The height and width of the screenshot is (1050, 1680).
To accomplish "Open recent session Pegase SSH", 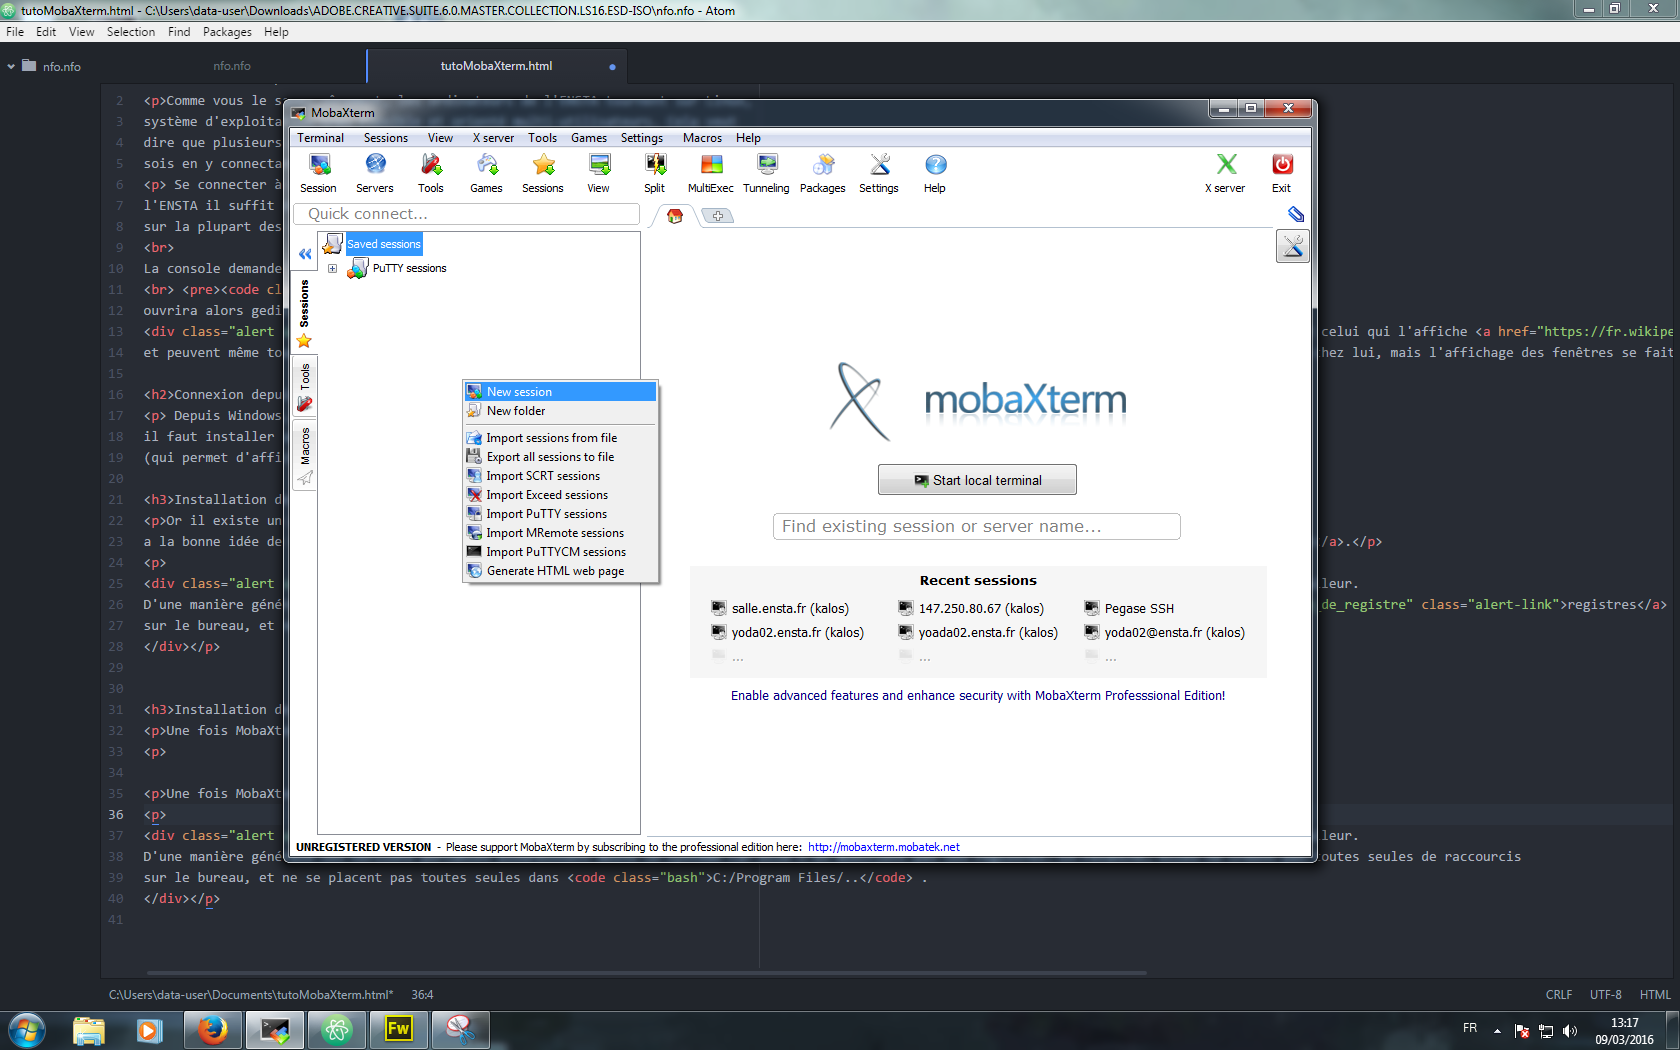I will (1130, 608).
